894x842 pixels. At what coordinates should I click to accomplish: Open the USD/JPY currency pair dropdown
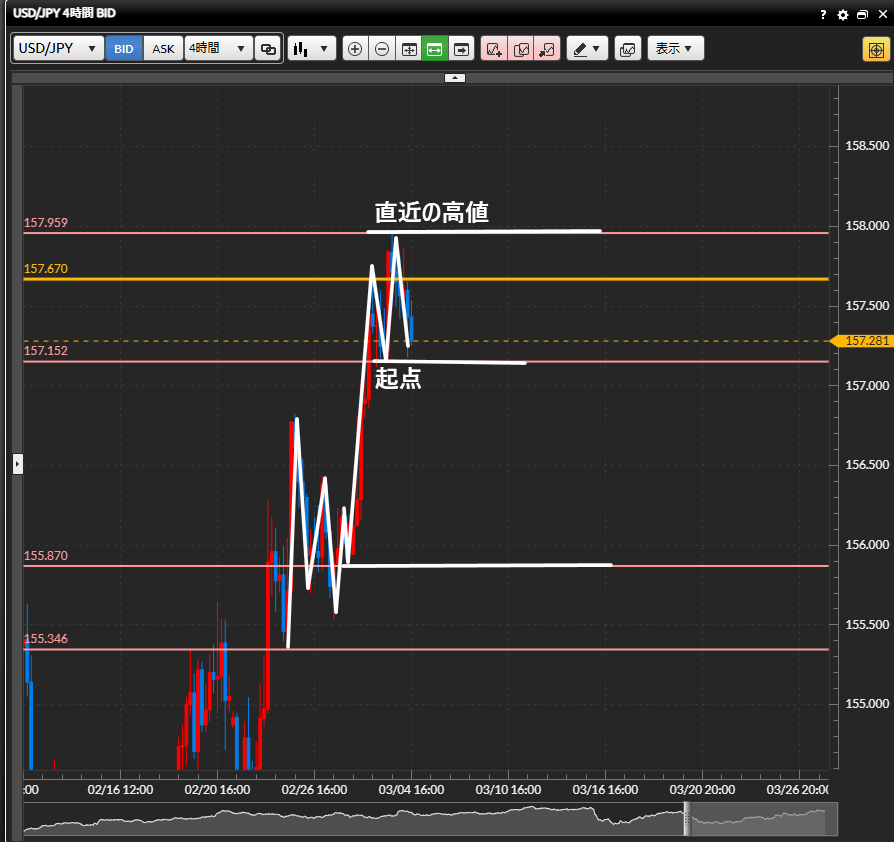click(58, 48)
